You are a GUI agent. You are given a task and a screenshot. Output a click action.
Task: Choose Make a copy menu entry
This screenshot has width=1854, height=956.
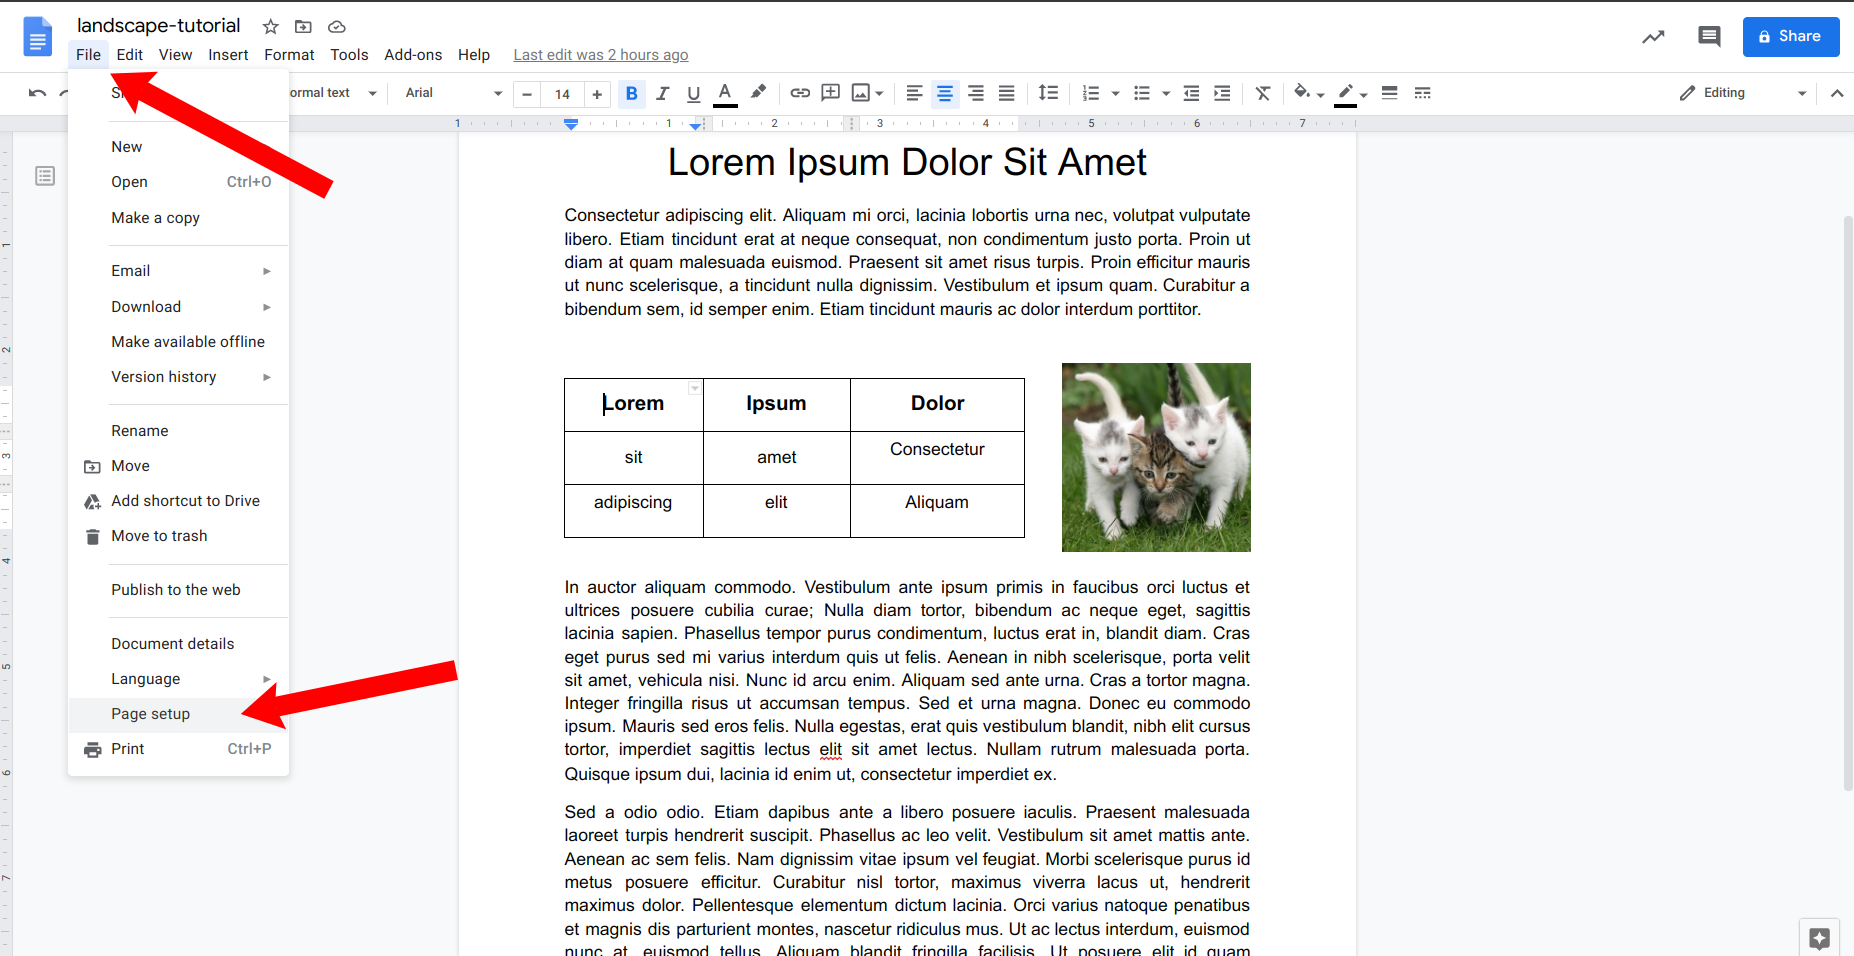(x=156, y=218)
